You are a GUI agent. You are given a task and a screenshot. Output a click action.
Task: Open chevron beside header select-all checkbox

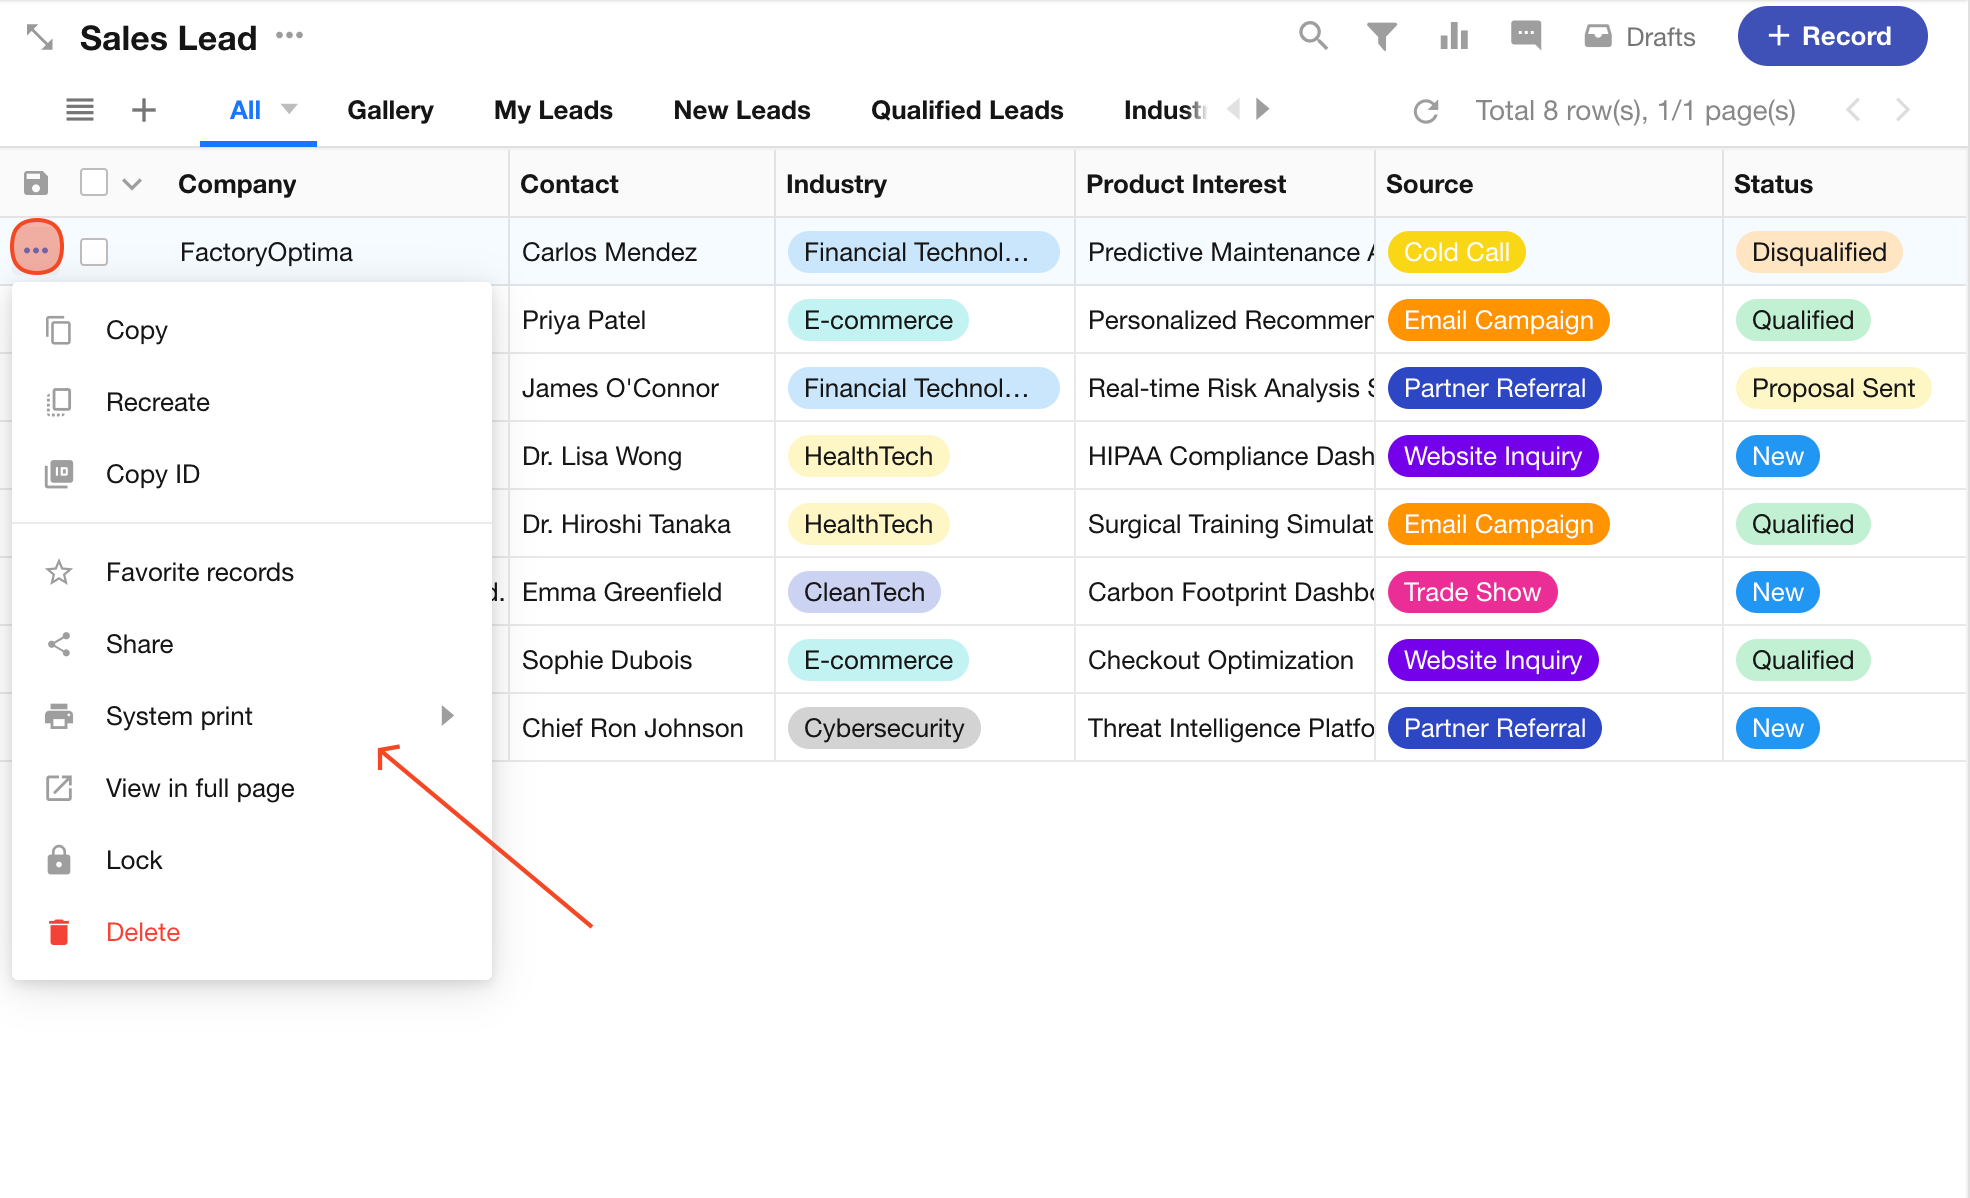click(x=132, y=184)
